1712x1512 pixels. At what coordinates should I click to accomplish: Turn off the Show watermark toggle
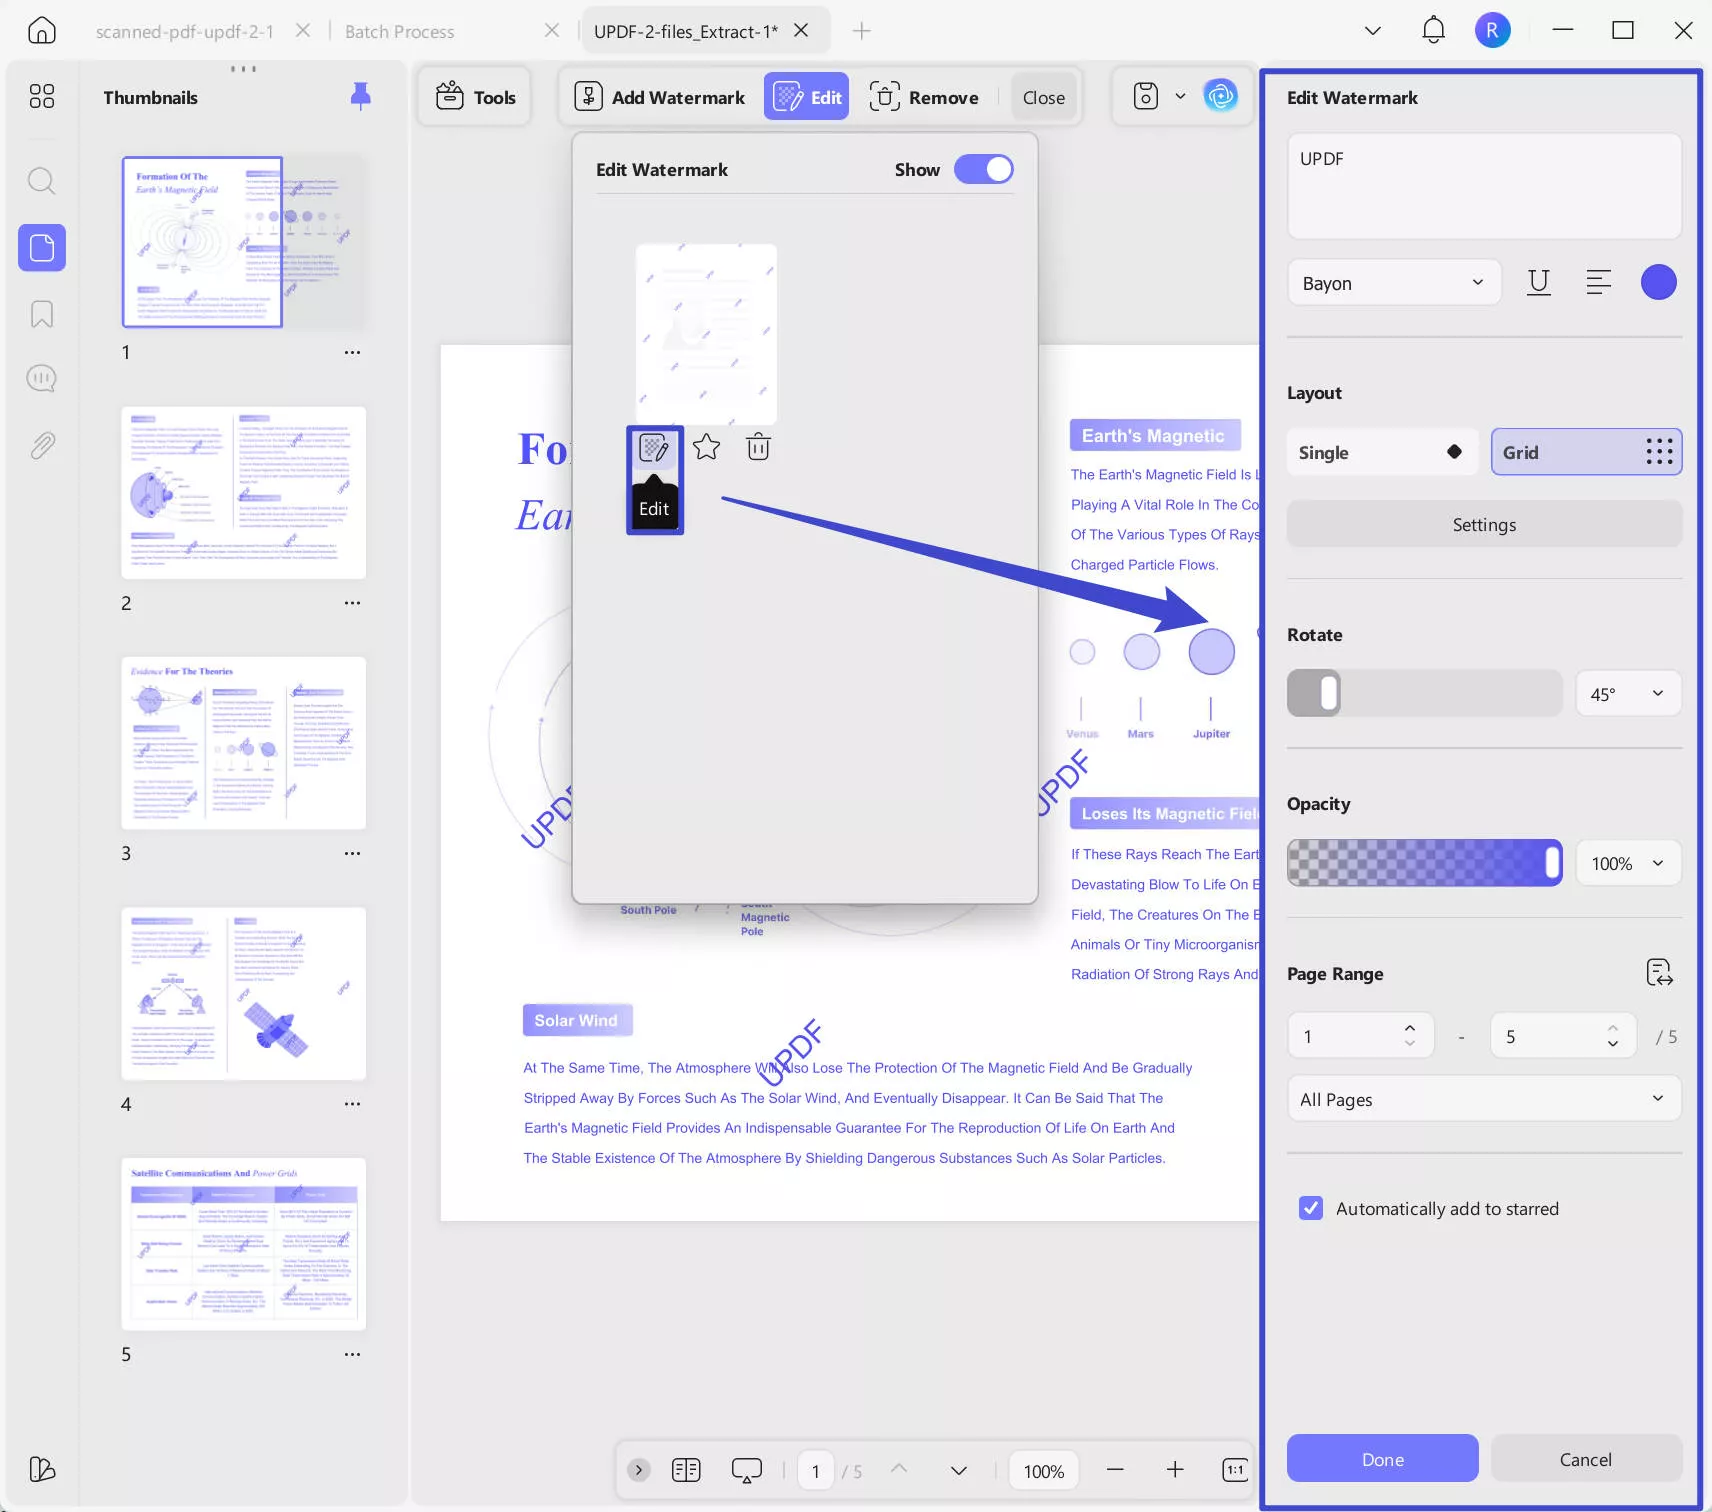(x=983, y=169)
